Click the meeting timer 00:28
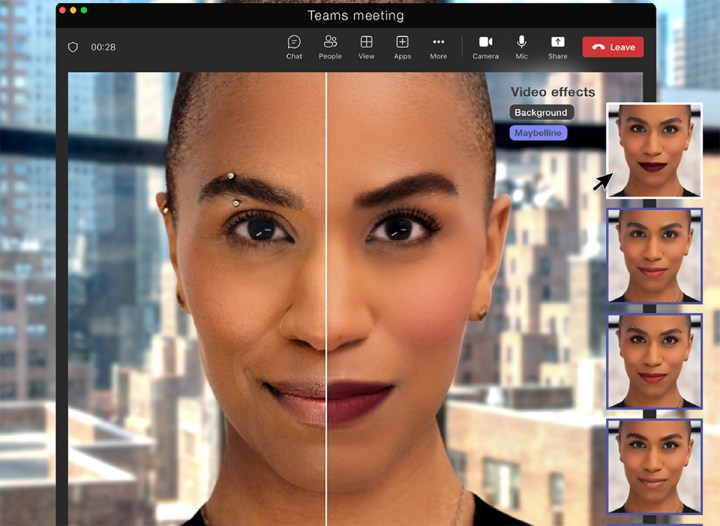The width and height of the screenshot is (720, 526). (x=103, y=47)
